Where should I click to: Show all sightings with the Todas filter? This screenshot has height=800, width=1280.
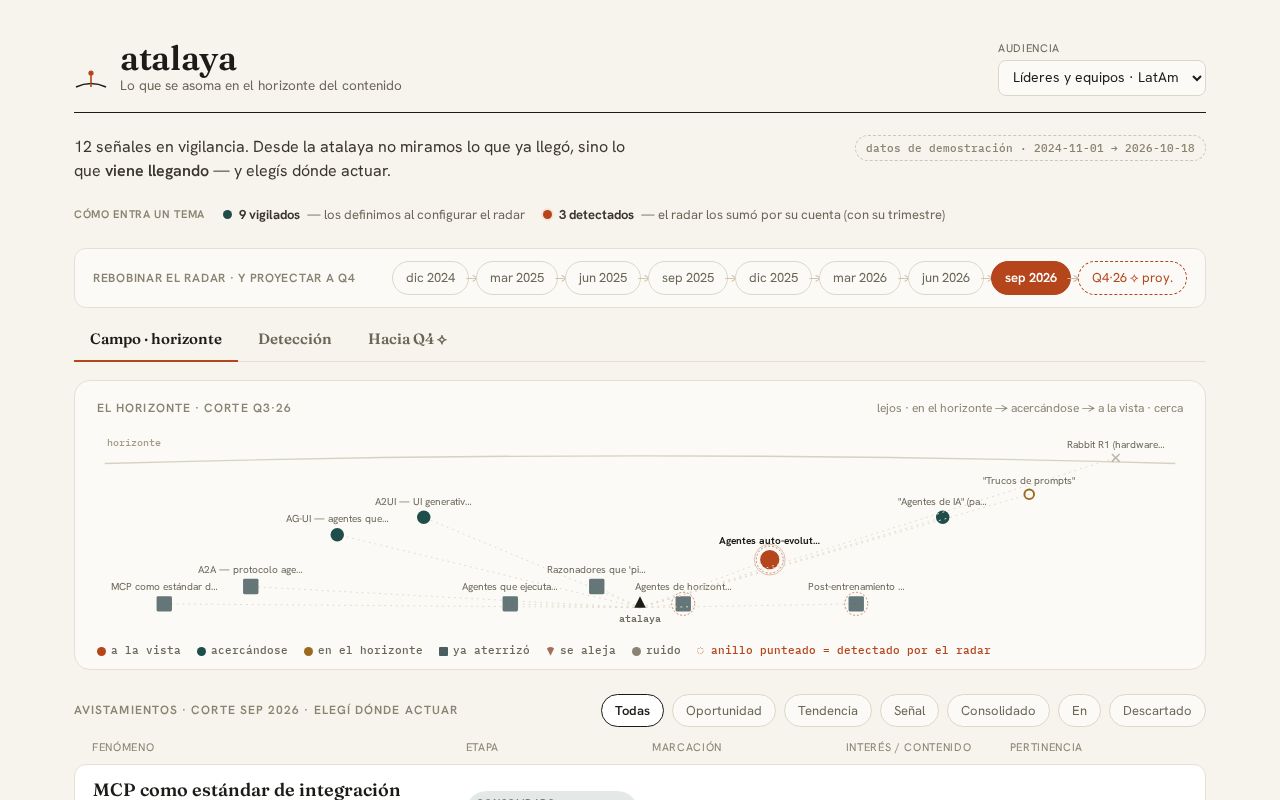coord(632,711)
